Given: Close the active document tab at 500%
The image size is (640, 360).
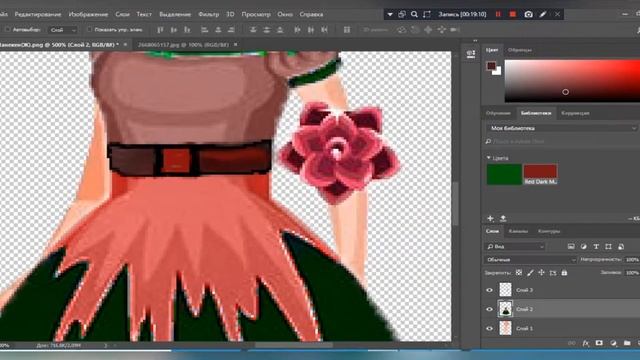Looking at the screenshot, I should tap(125, 44).
